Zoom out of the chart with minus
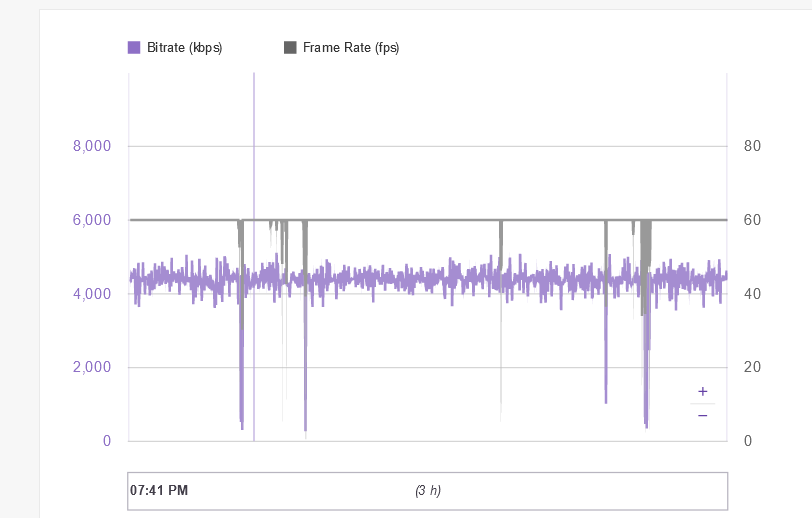812x518 pixels. [x=702, y=415]
